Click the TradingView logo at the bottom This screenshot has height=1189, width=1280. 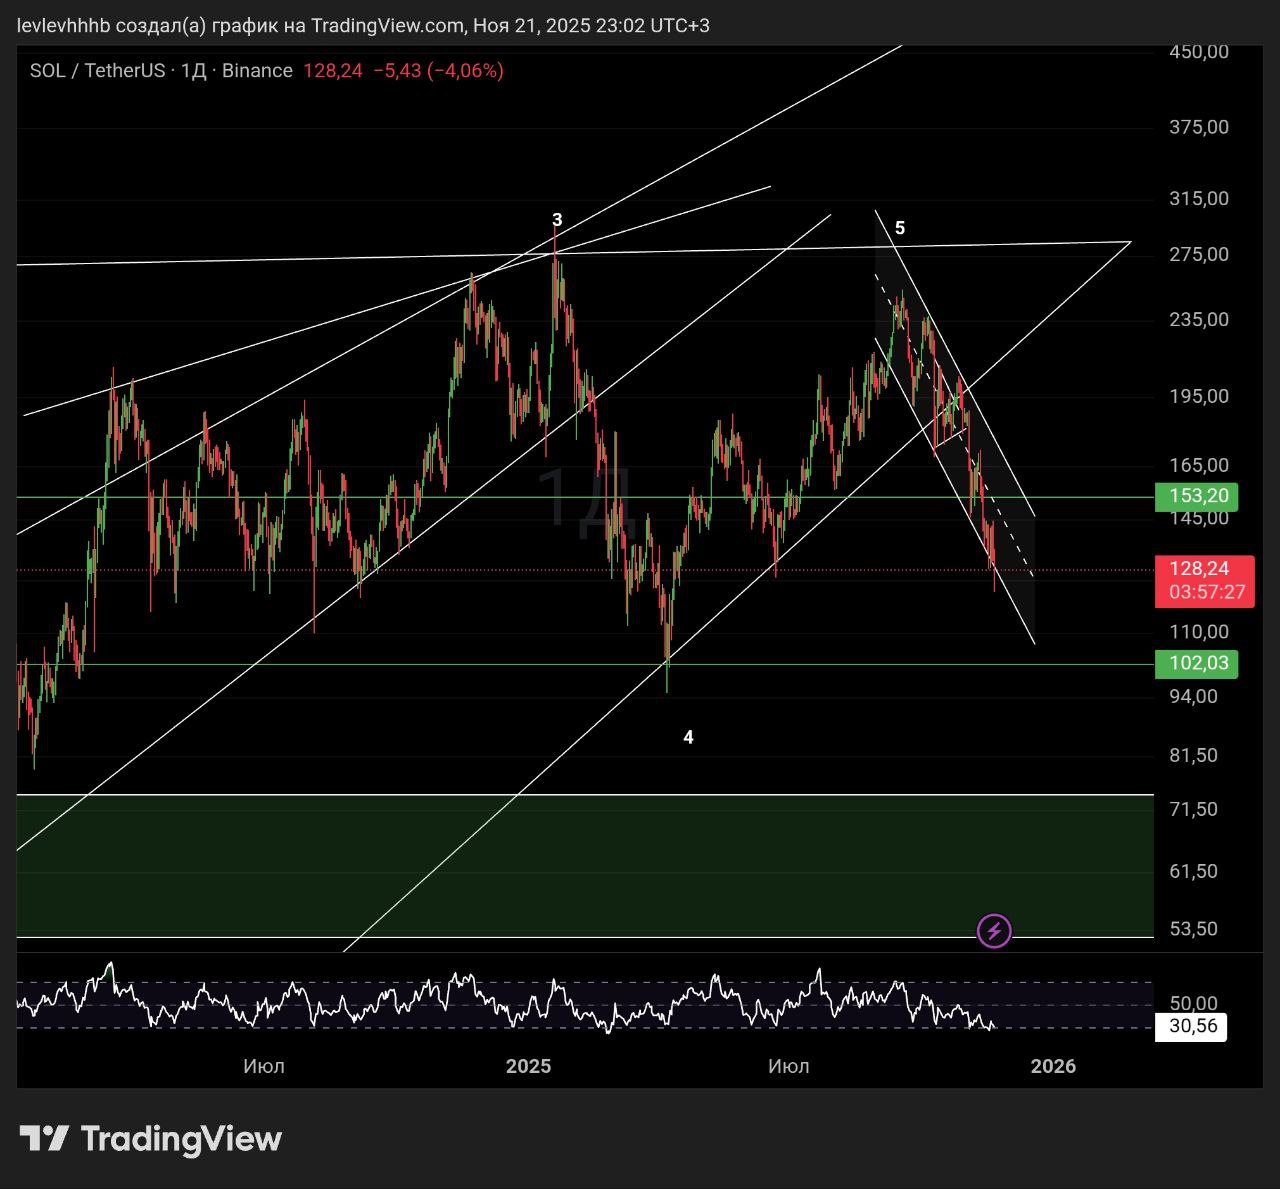pyautogui.click(x=151, y=1139)
